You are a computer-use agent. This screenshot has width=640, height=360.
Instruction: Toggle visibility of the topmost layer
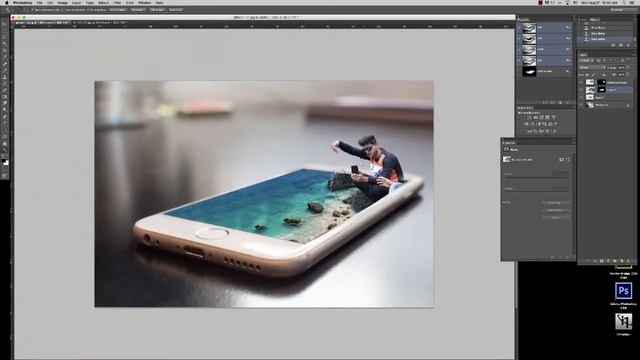581,82
